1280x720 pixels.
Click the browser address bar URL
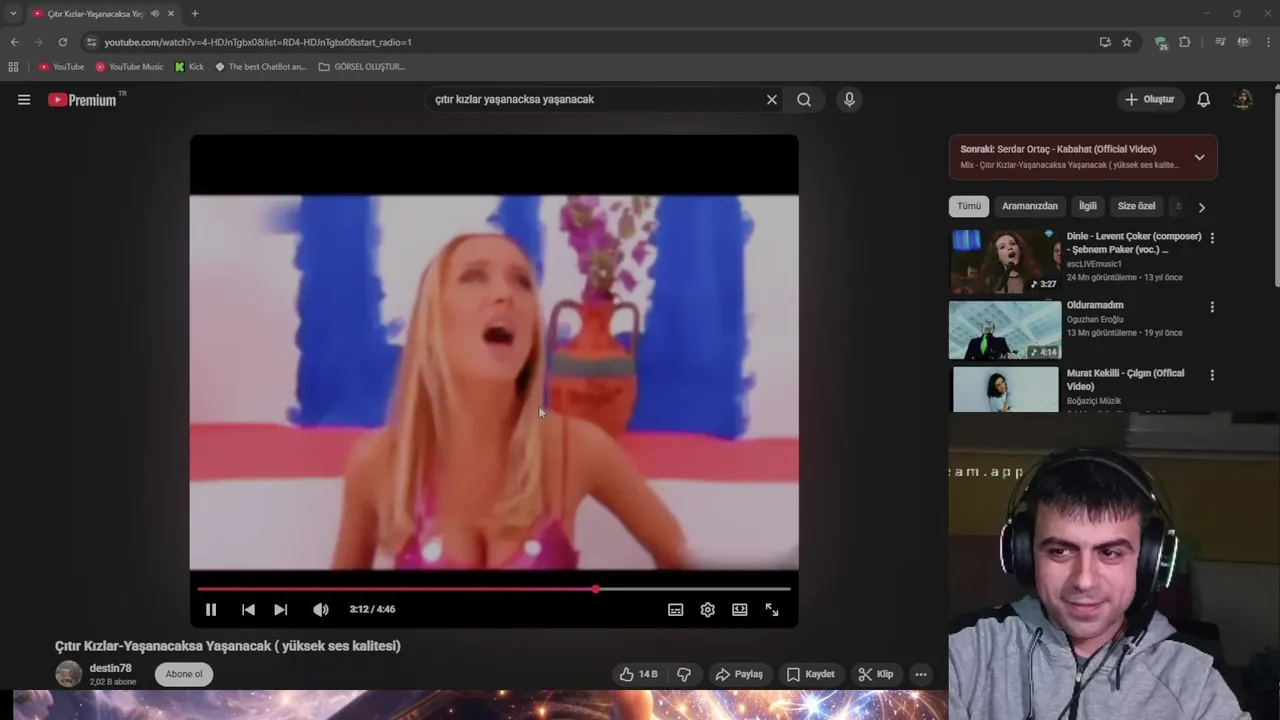click(258, 42)
